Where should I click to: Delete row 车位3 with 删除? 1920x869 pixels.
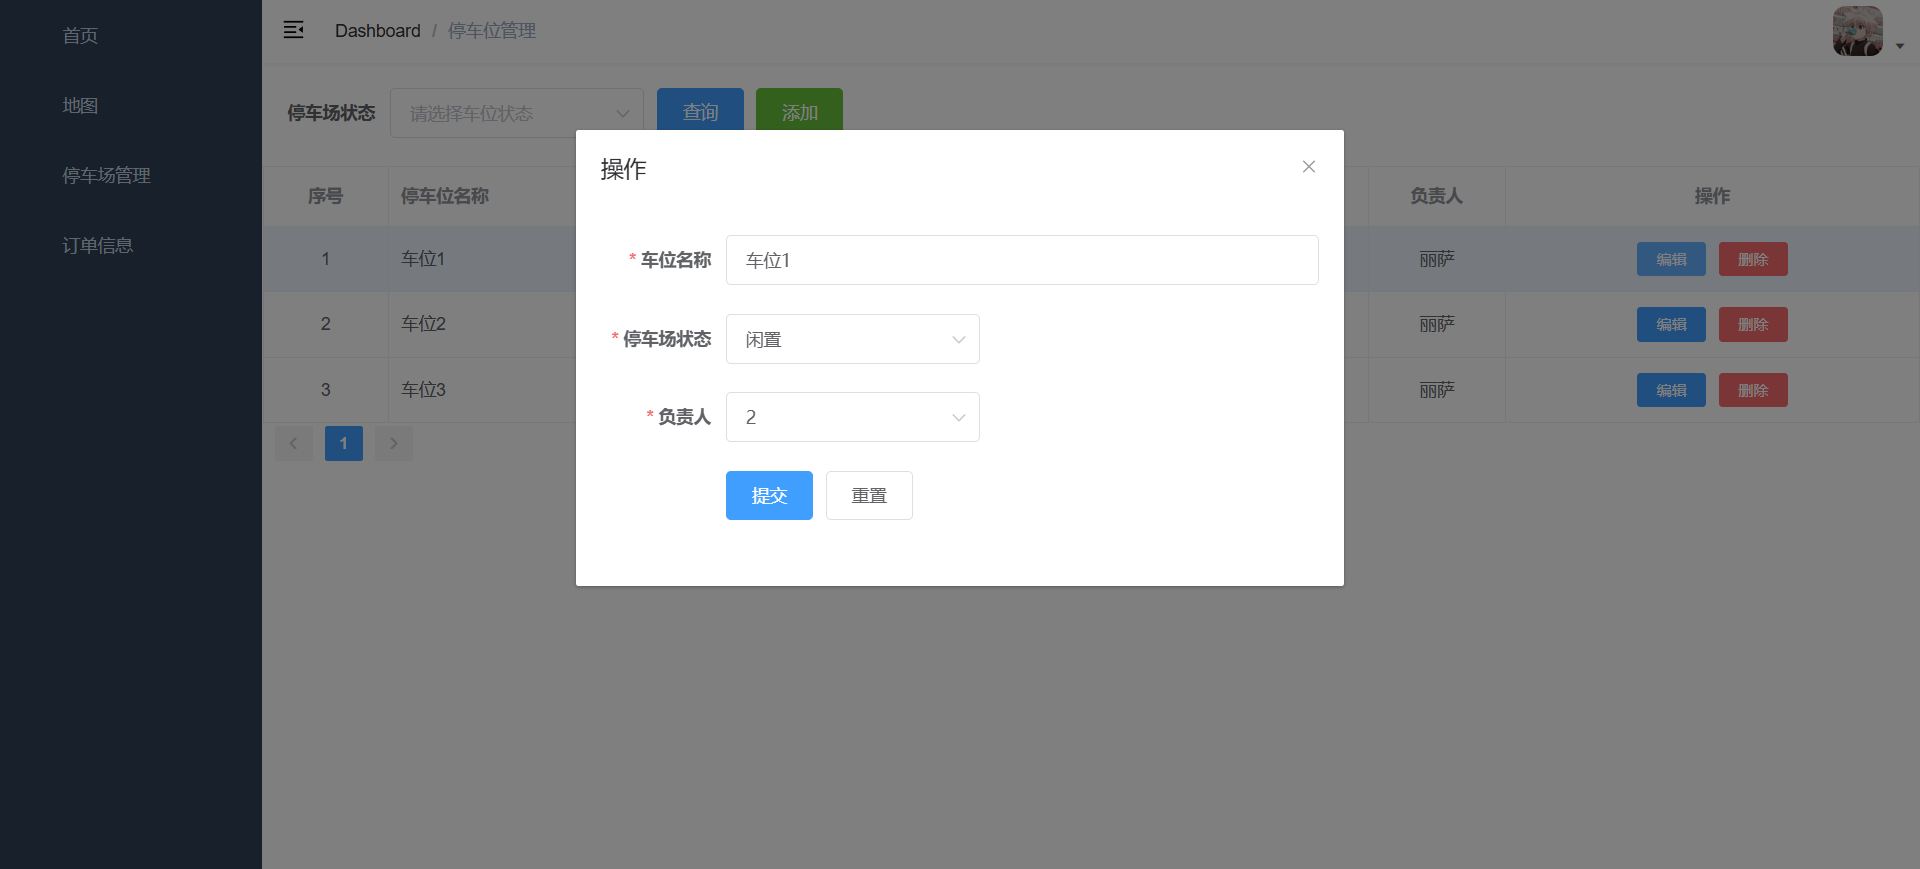(1753, 390)
